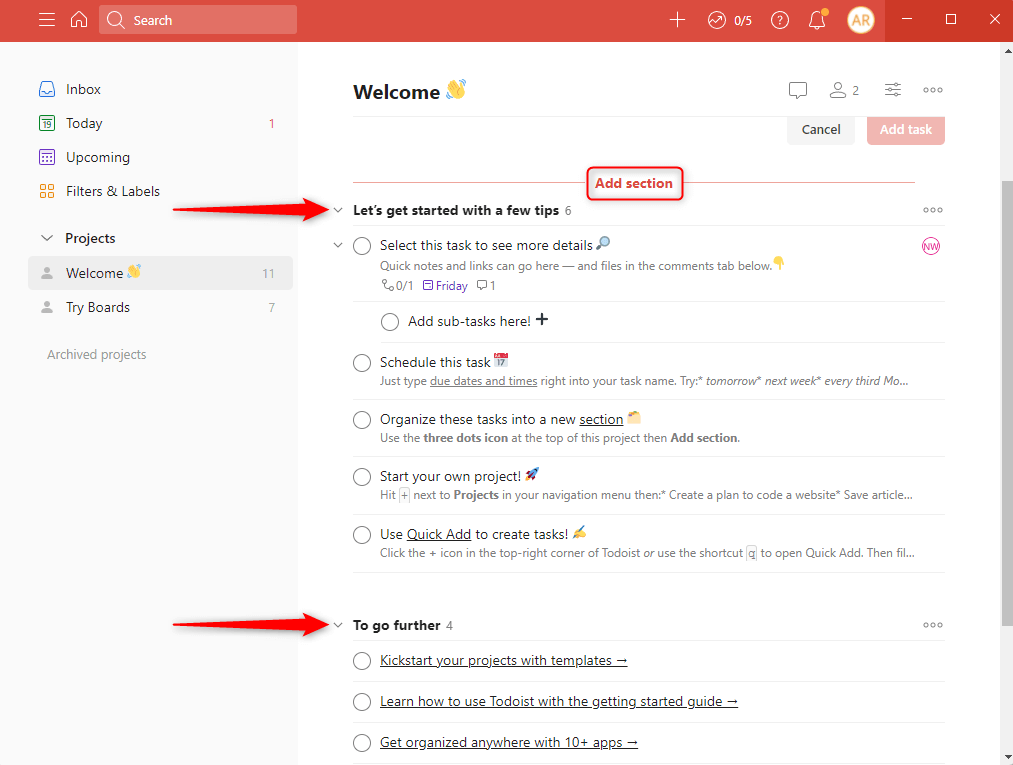Open the AR profile avatar
This screenshot has width=1013, height=765.
(861, 20)
